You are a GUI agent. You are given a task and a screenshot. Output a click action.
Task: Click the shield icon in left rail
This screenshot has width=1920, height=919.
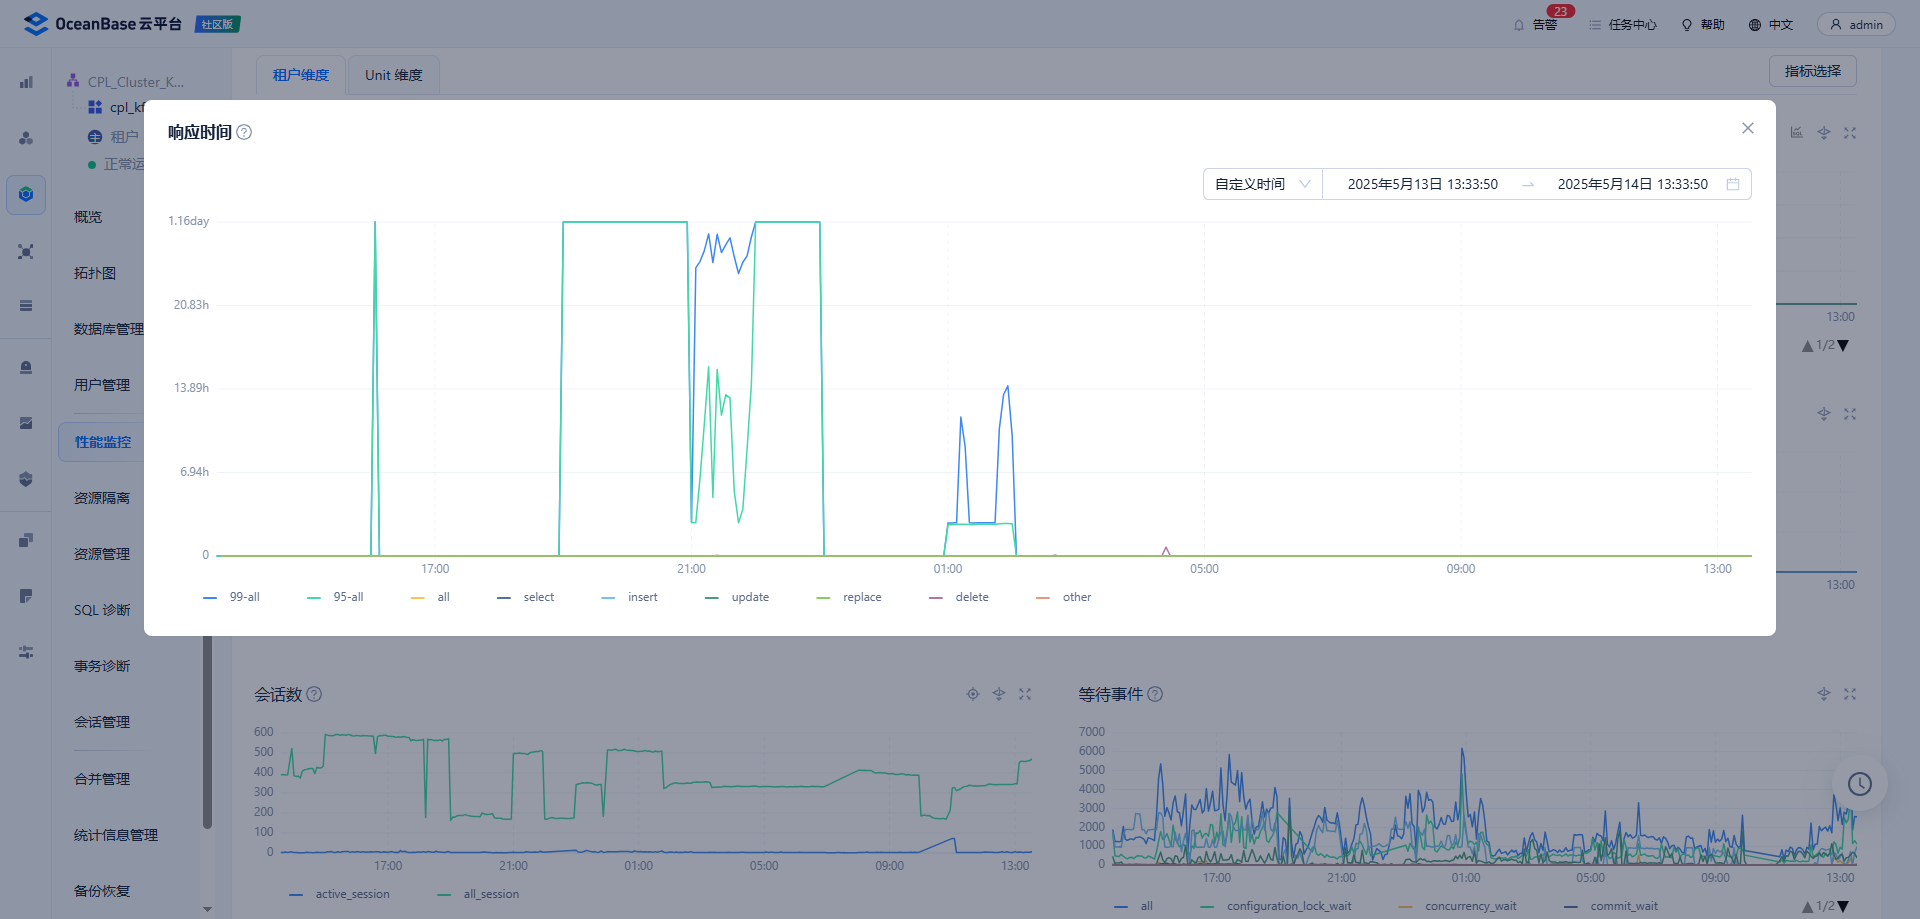click(26, 480)
